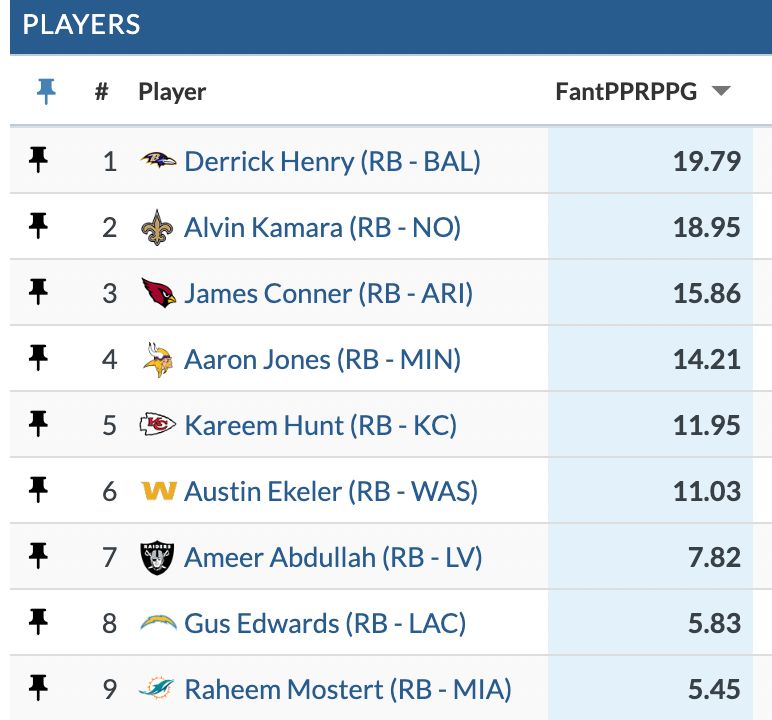Click the Minnesota Vikings logo
772x720 pixels.
tap(158, 360)
